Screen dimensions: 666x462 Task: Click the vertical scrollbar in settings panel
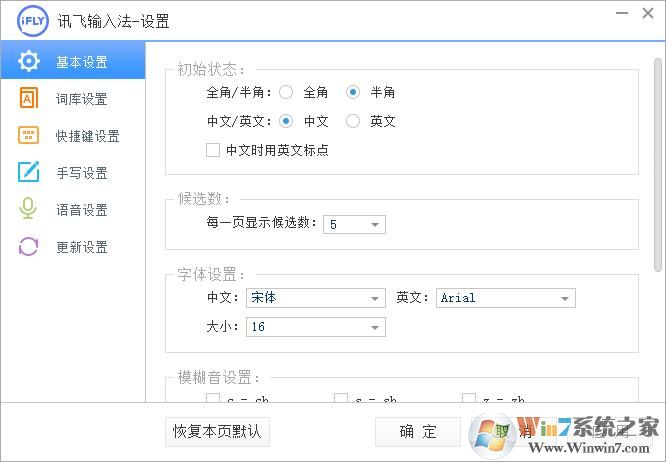pyautogui.click(x=657, y=160)
